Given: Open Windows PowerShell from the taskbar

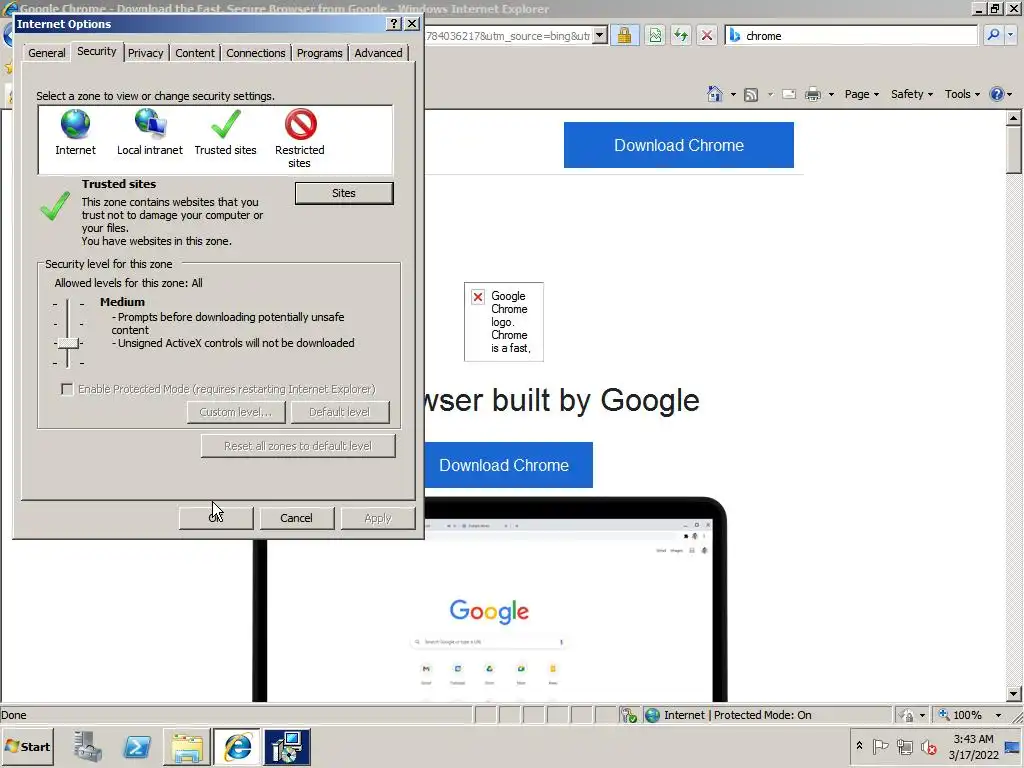Looking at the screenshot, I should pyautogui.click(x=137, y=746).
